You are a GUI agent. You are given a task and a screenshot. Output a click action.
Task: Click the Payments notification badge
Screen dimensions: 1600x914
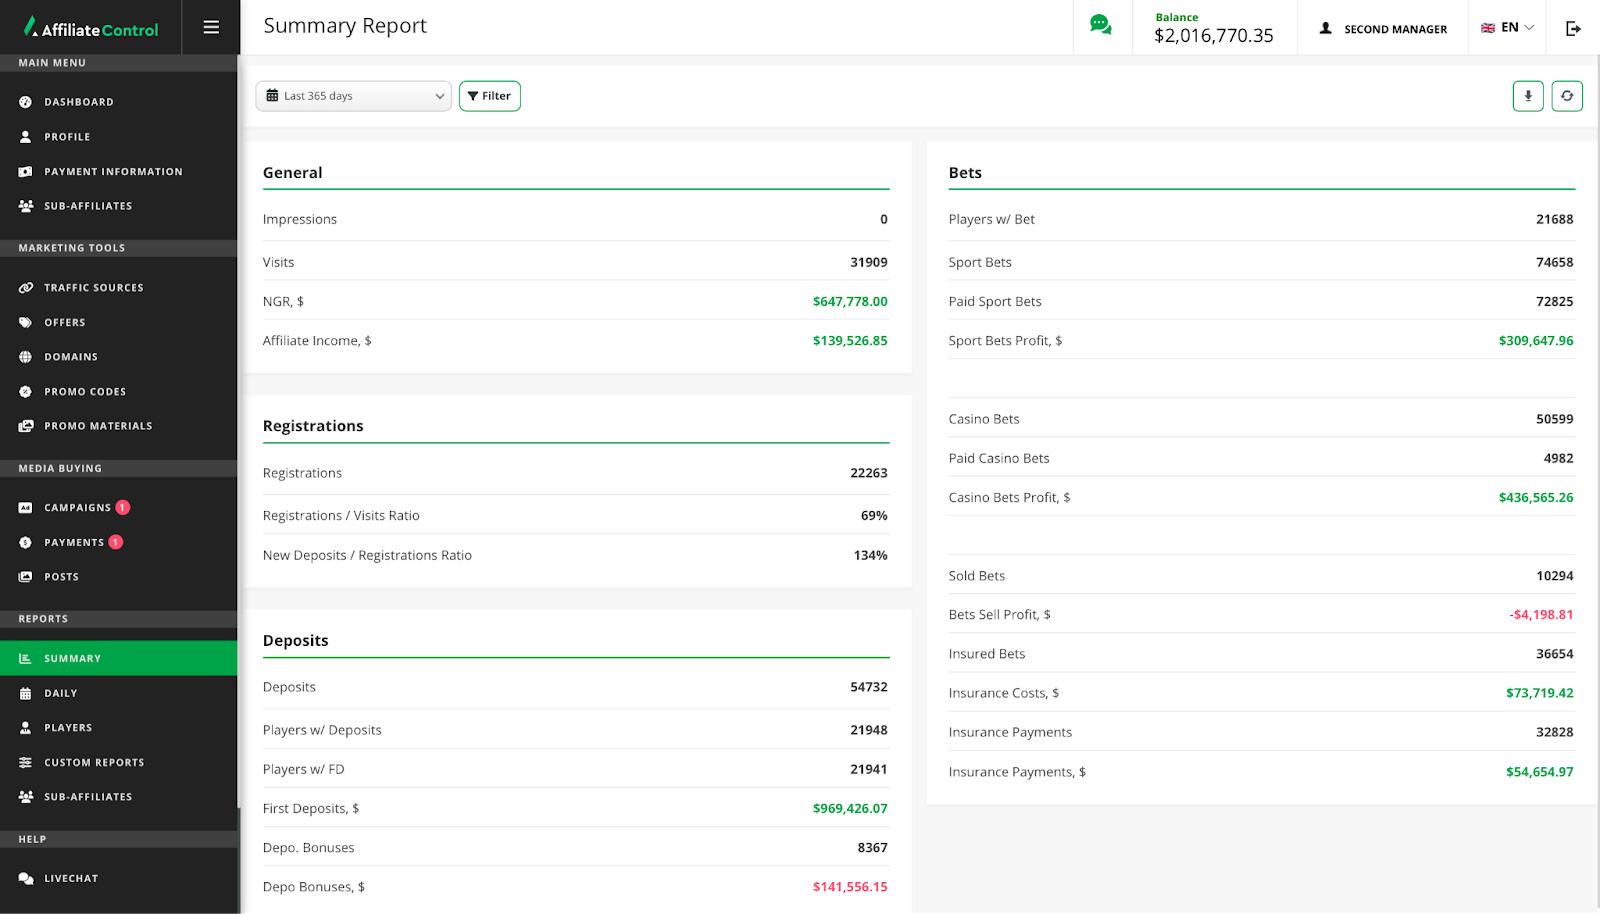(116, 542)
